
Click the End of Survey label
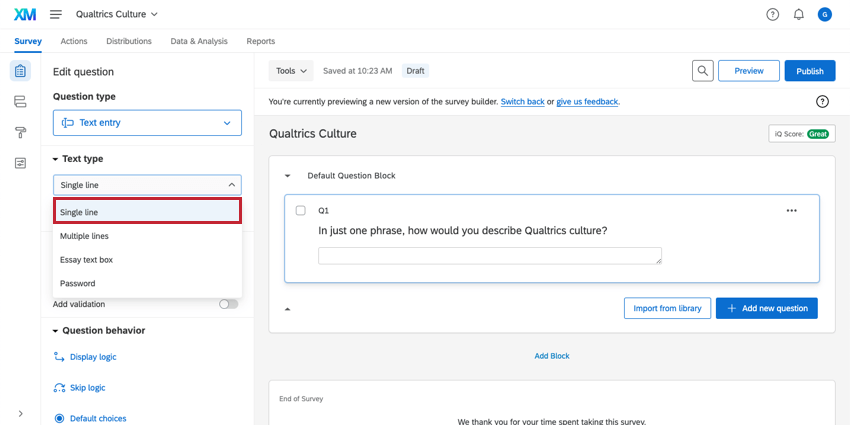pos(301,399)
